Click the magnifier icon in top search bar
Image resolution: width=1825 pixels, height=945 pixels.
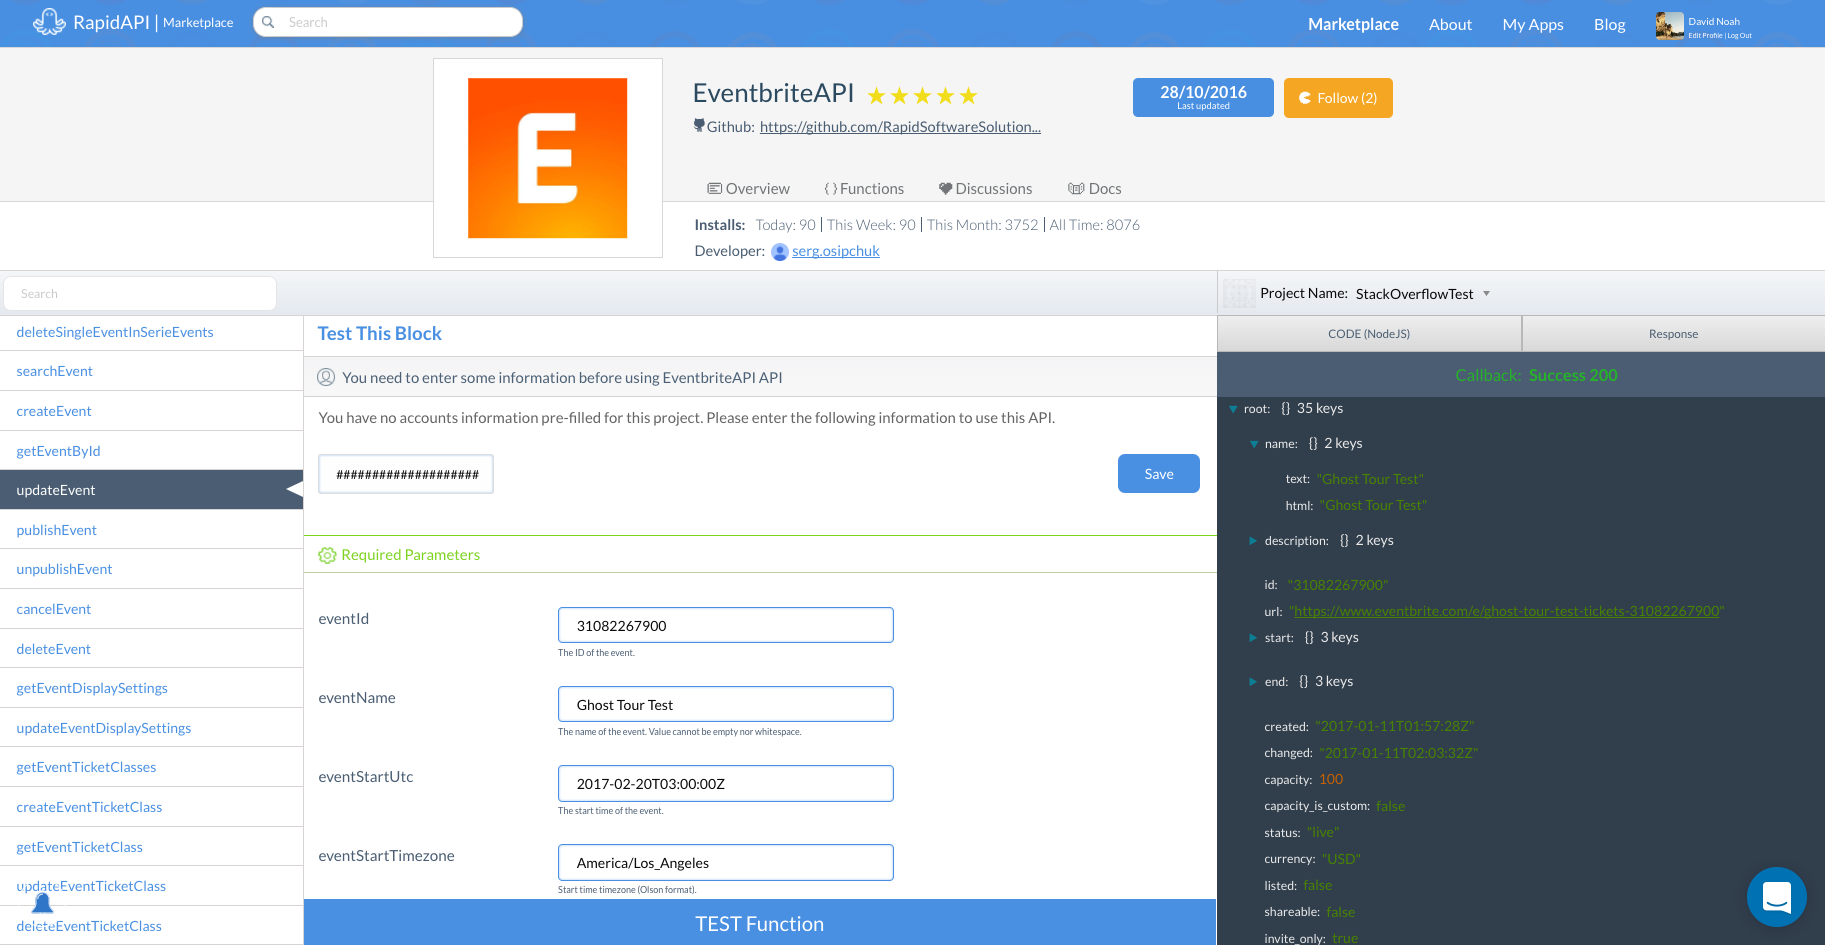(x=268, y=22)
